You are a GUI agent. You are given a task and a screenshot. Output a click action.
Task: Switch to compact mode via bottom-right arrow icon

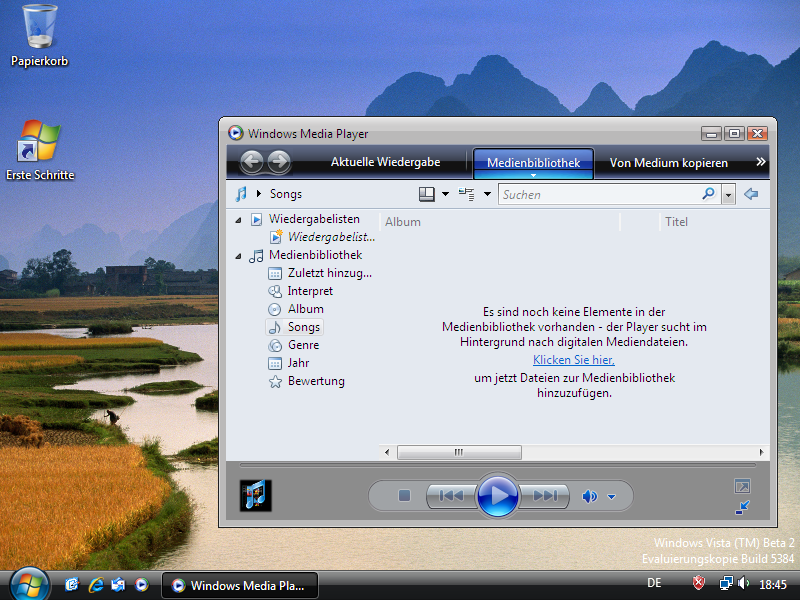(x=742, y=508)
